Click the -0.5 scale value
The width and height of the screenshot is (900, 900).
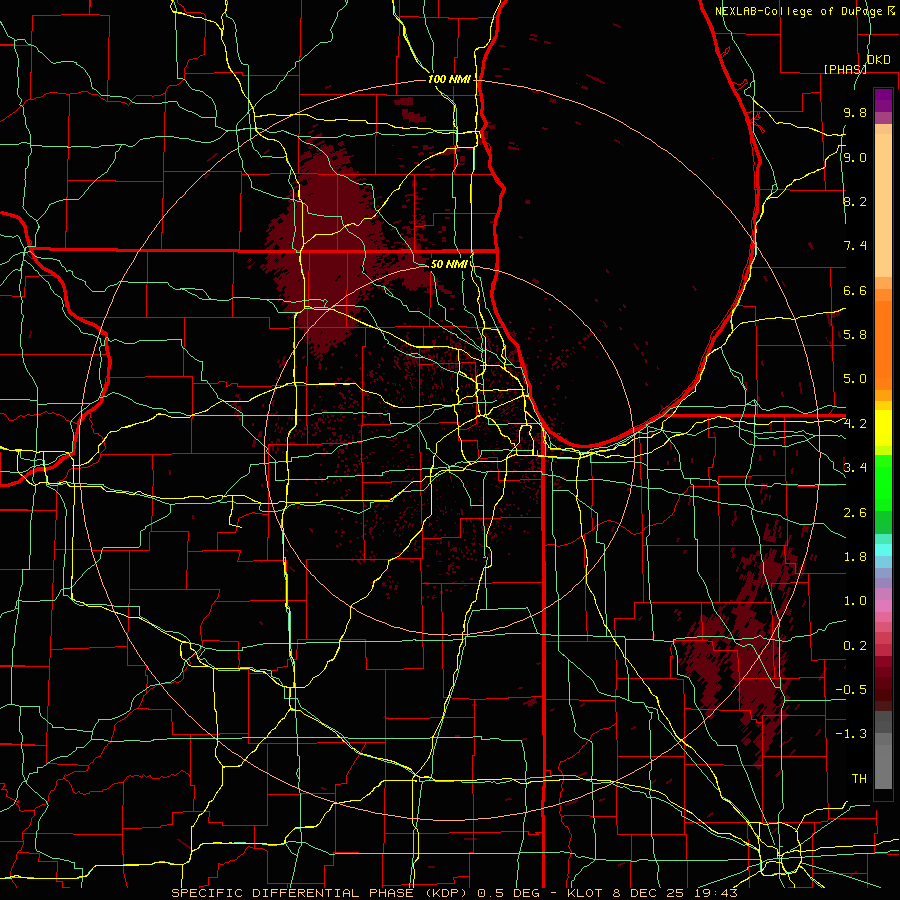[x=851, y=689]
